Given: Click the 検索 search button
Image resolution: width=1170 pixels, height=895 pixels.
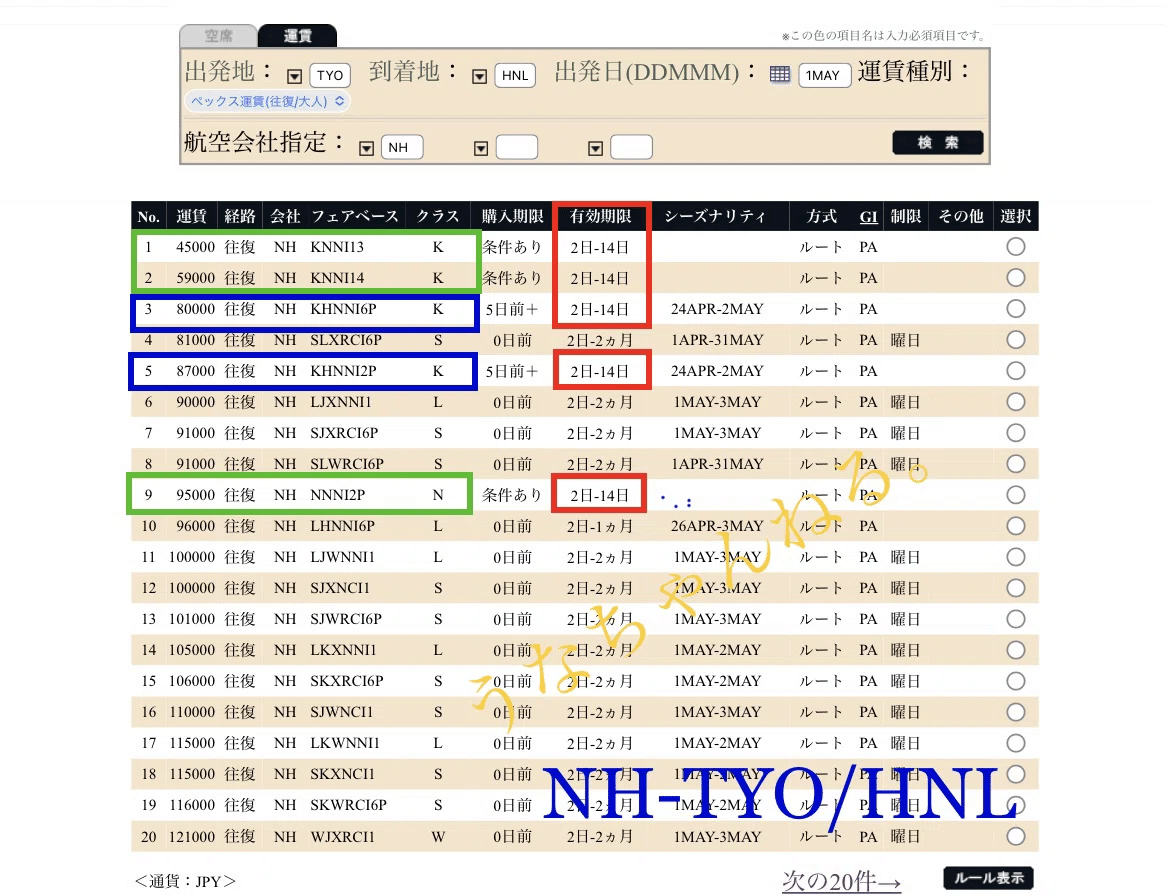Looking at the screenshot, I should coord(938,143).
